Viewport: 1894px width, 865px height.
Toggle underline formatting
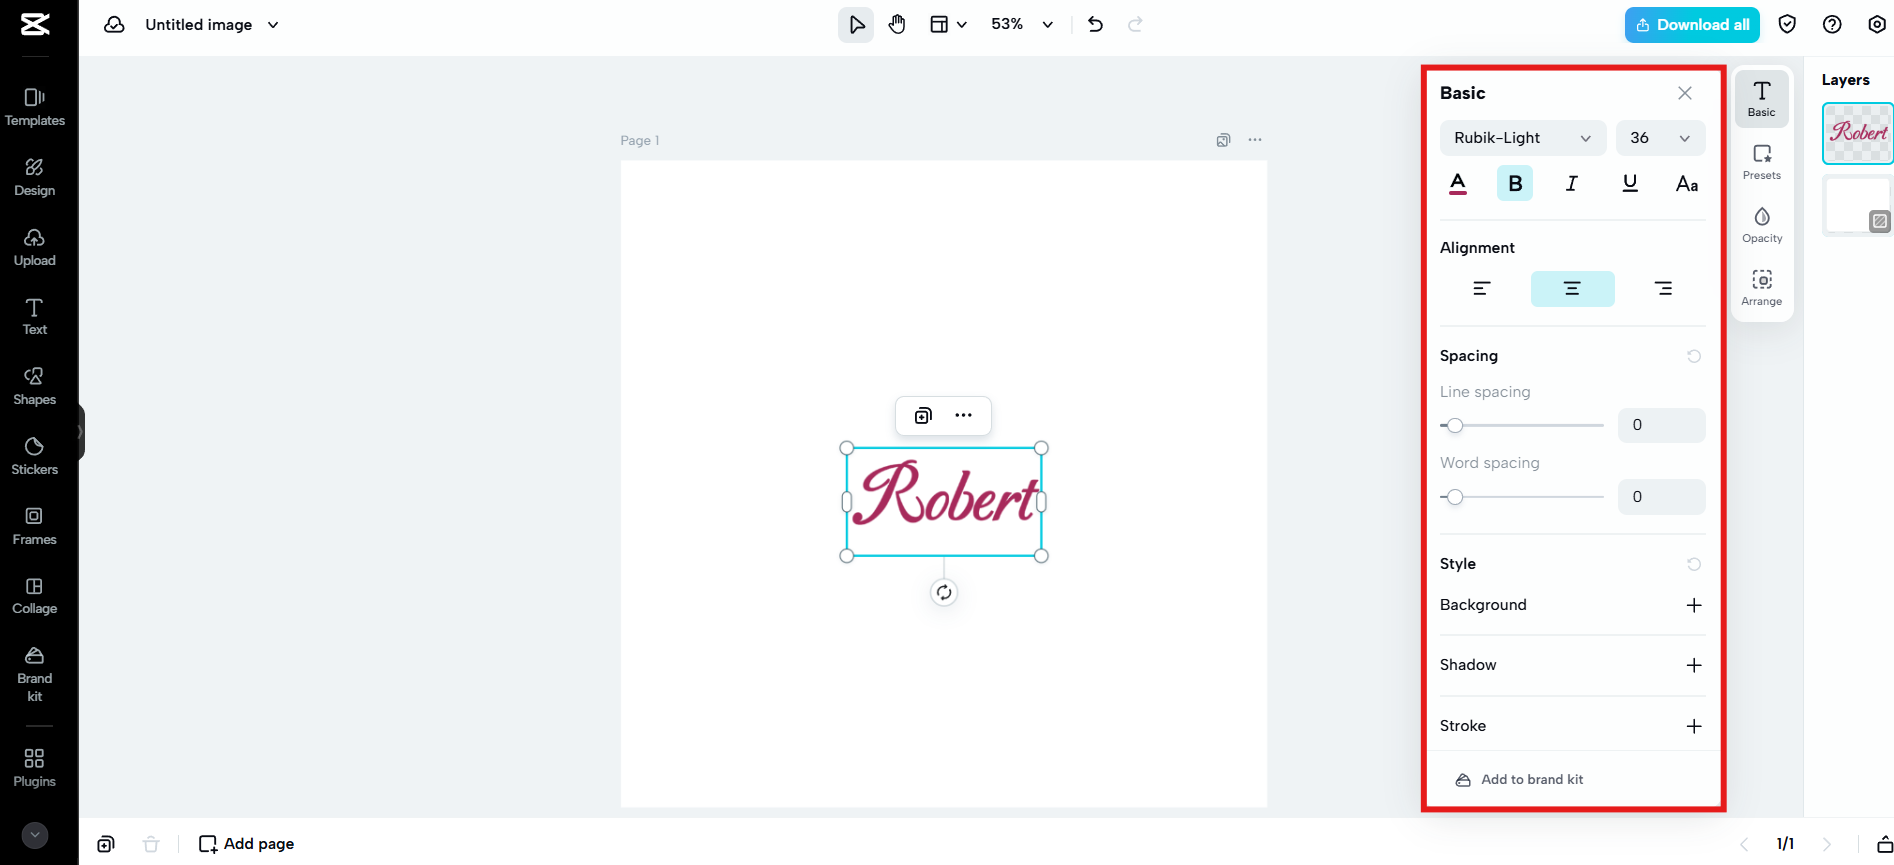coord(1630,184)
